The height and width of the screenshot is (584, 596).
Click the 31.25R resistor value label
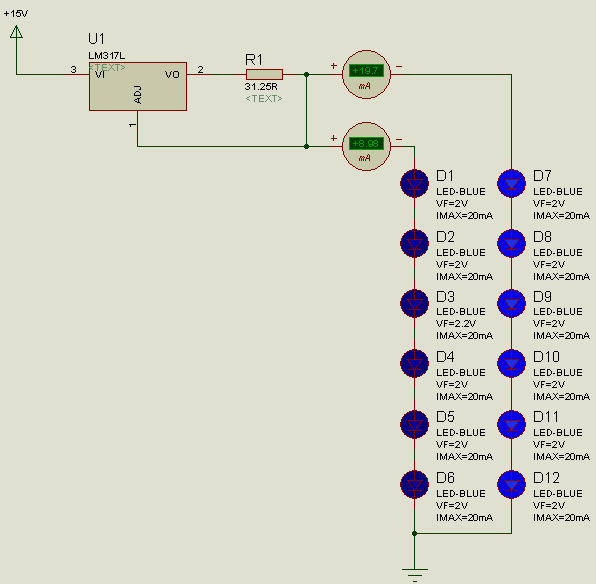pos(261,87)
